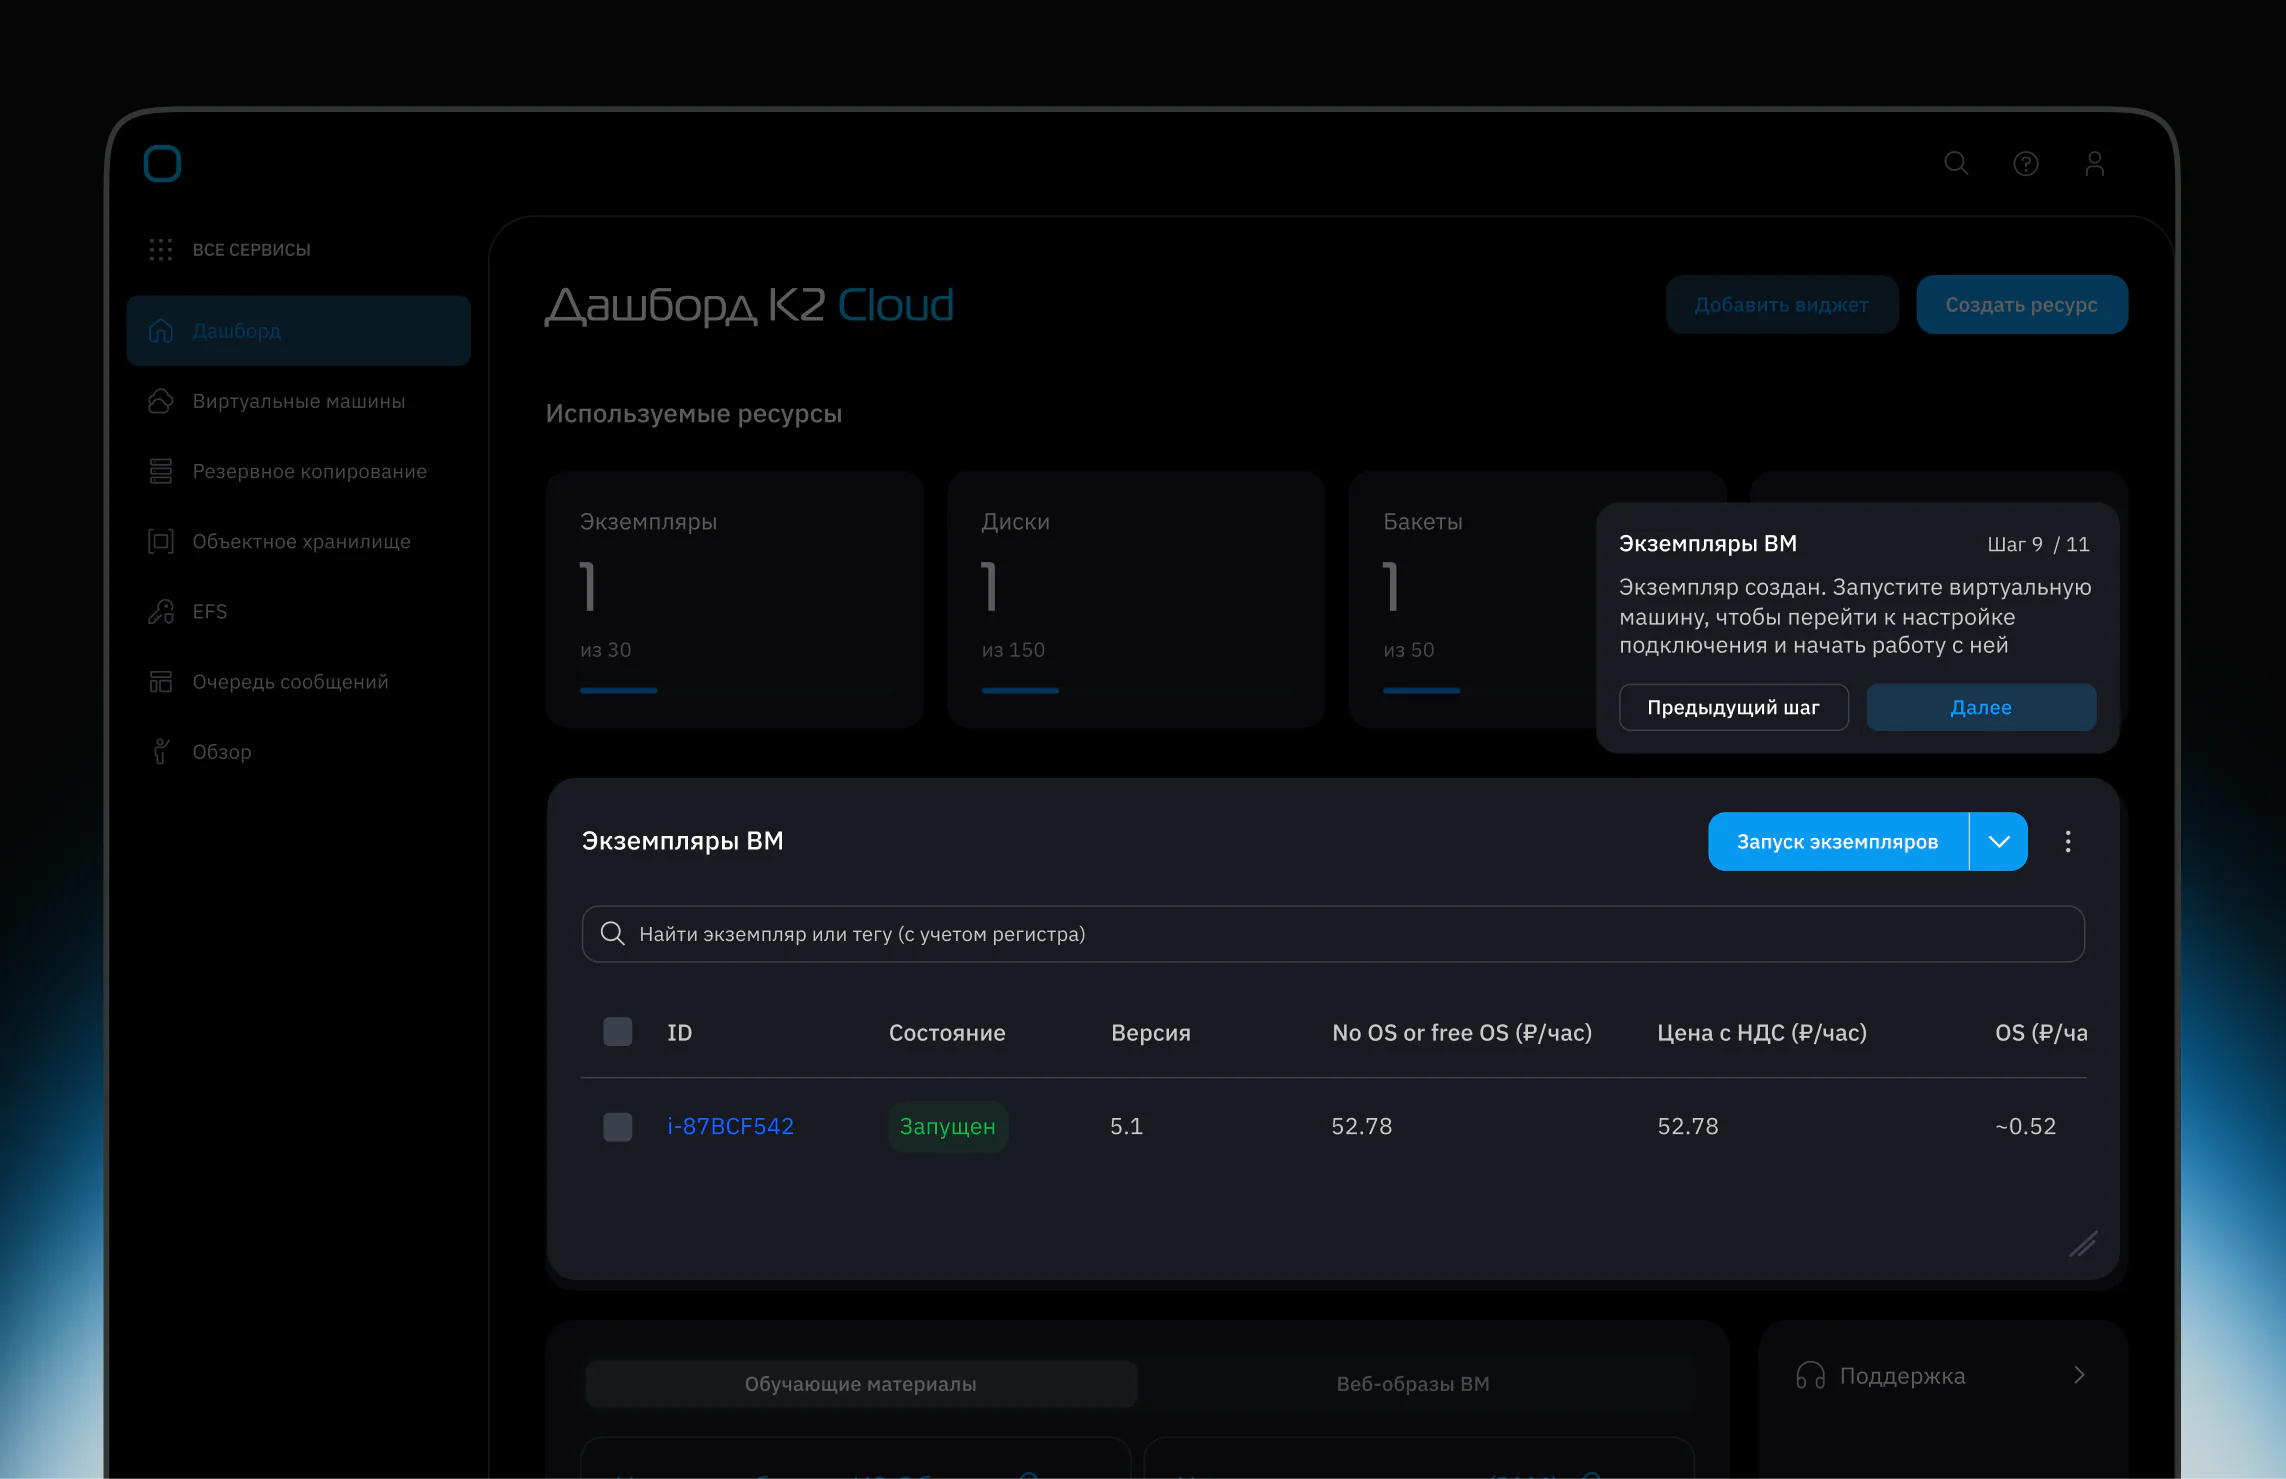Click the Обзор sidebar icon

click(160, 751)
